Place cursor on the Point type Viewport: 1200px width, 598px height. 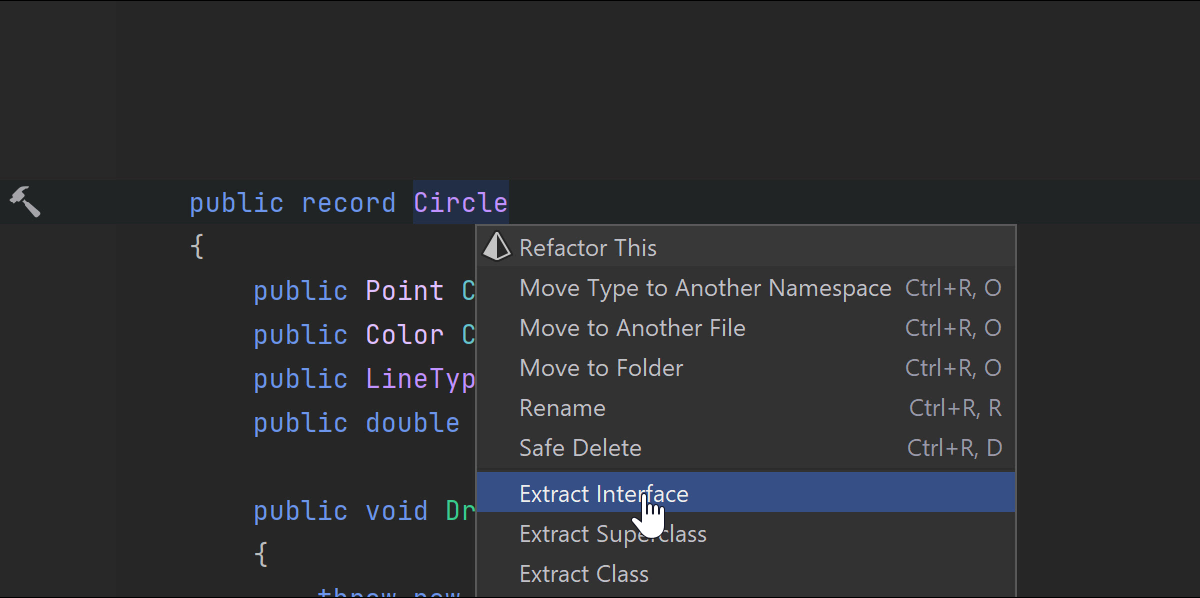click(404, 291)
